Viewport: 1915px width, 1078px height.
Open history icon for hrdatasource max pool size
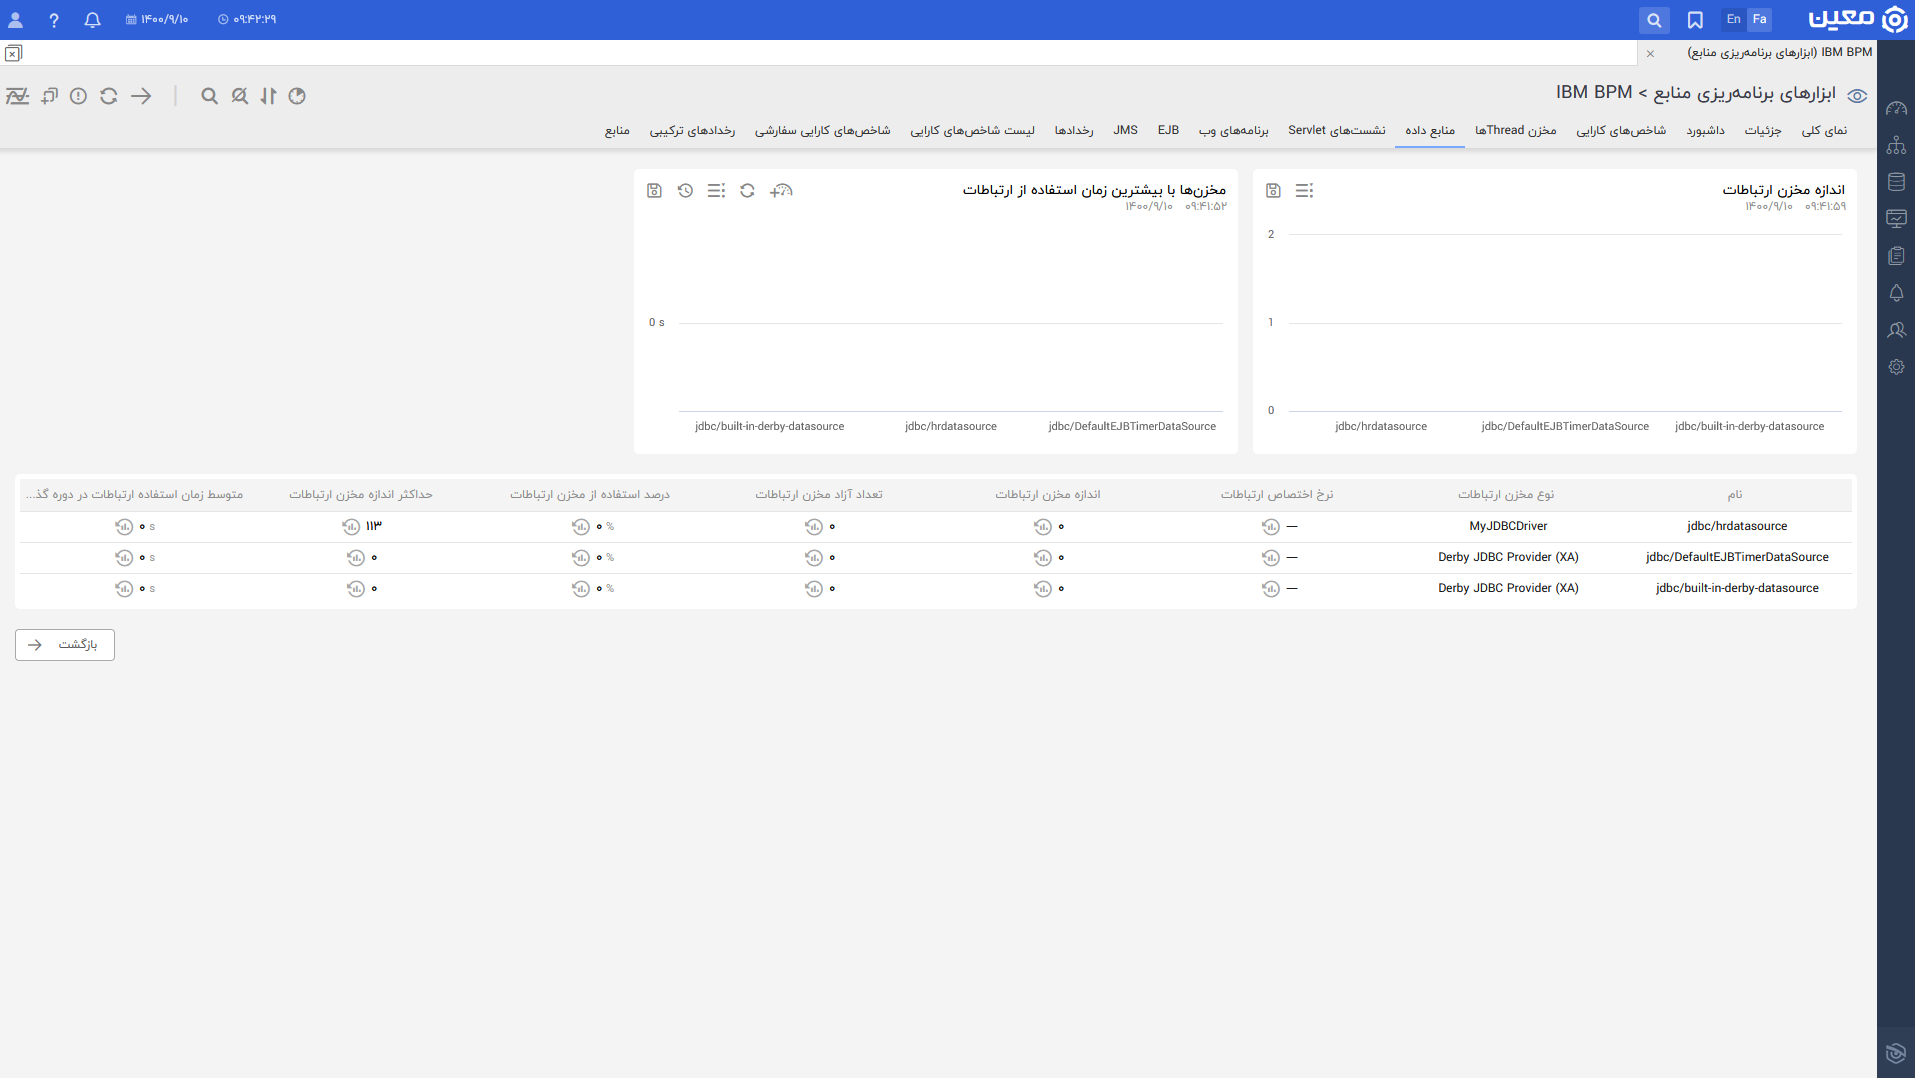[x=351, y=526]
